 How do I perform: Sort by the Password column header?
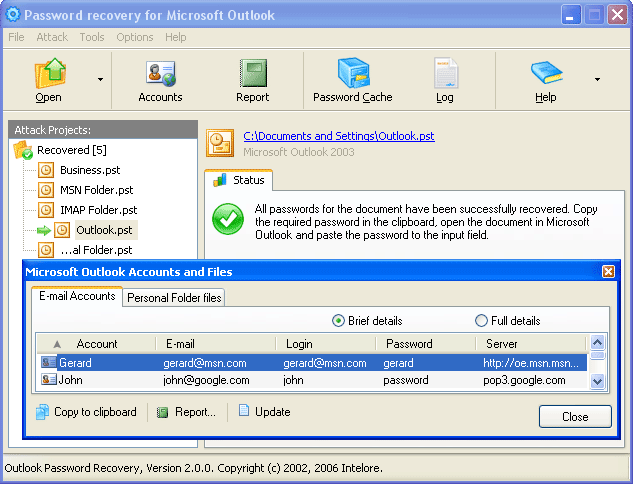pos(426,344)
